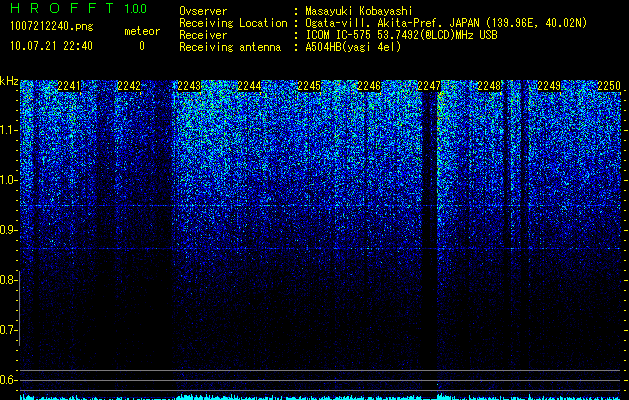Screen dimensions: 629x400
Task: Click the 2249 time marker
Action: pyautogui.click(x=549, y=86)
